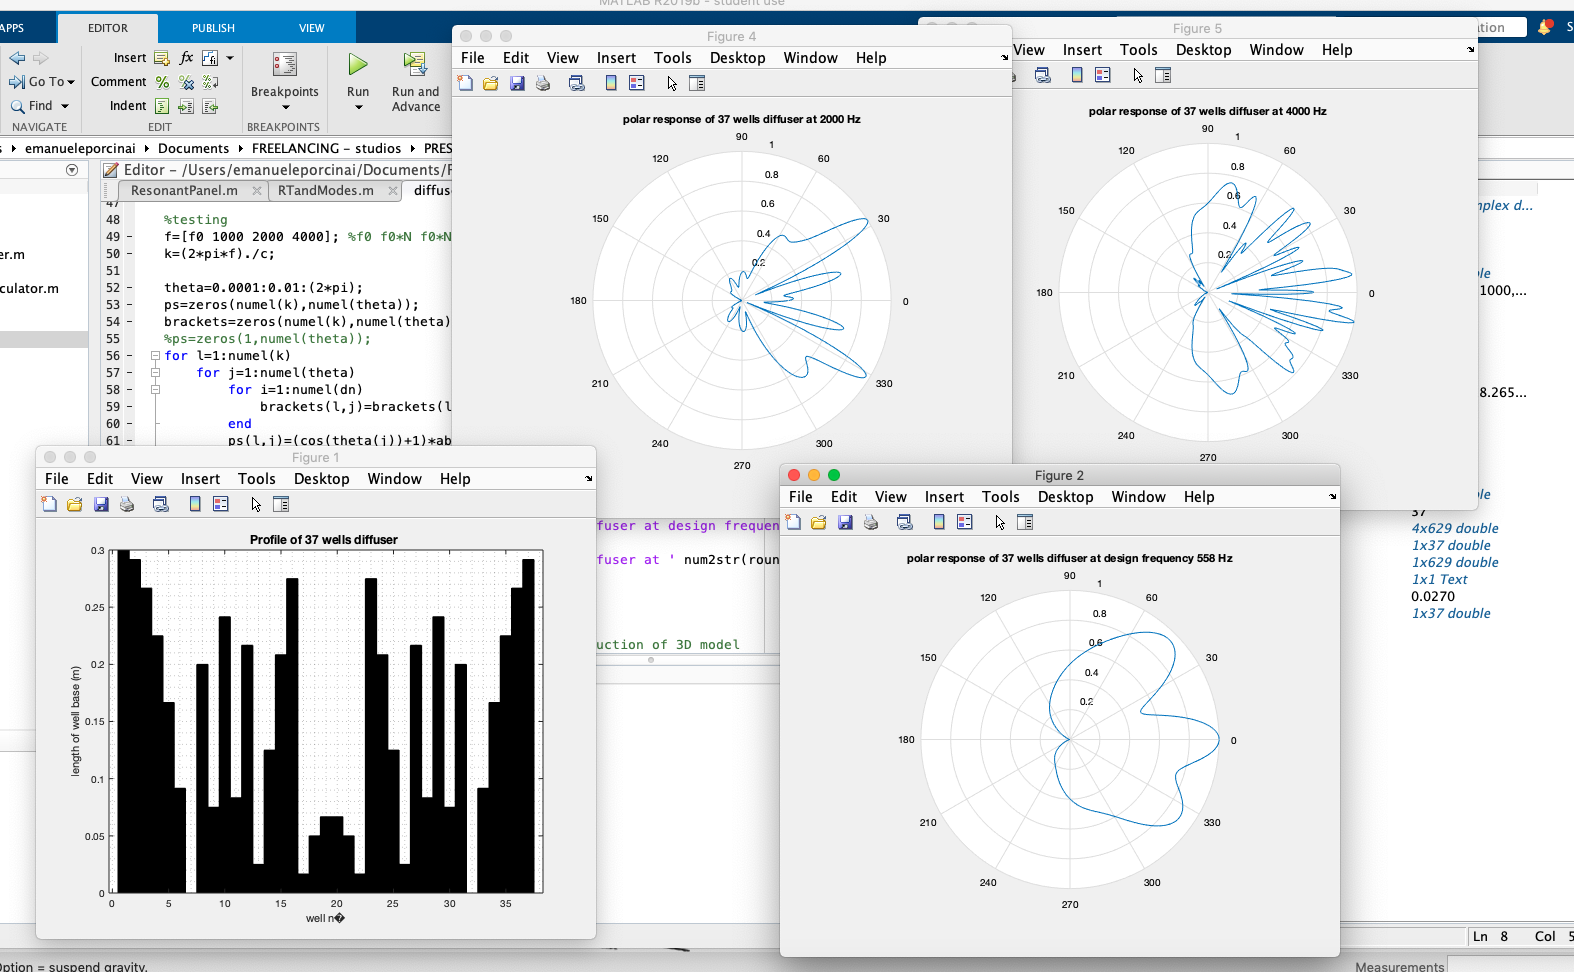Open the ResonantPanel.m editor tab

[184, 191]
